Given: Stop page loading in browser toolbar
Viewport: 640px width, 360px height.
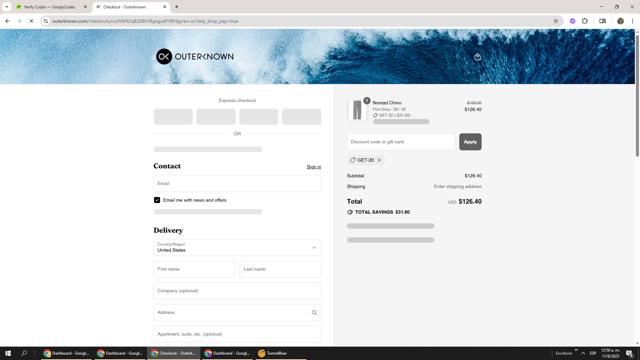Looking at the screenshot, I should coord(31,21).
